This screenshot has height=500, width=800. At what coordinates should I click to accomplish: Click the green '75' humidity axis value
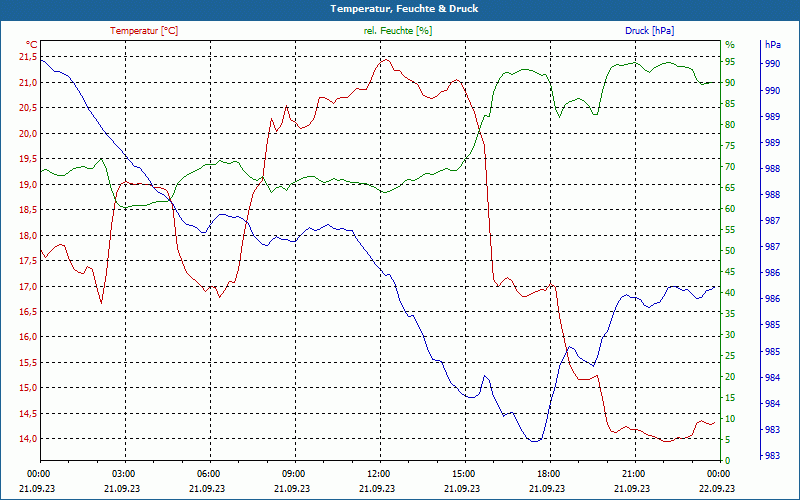coord(730,145)
